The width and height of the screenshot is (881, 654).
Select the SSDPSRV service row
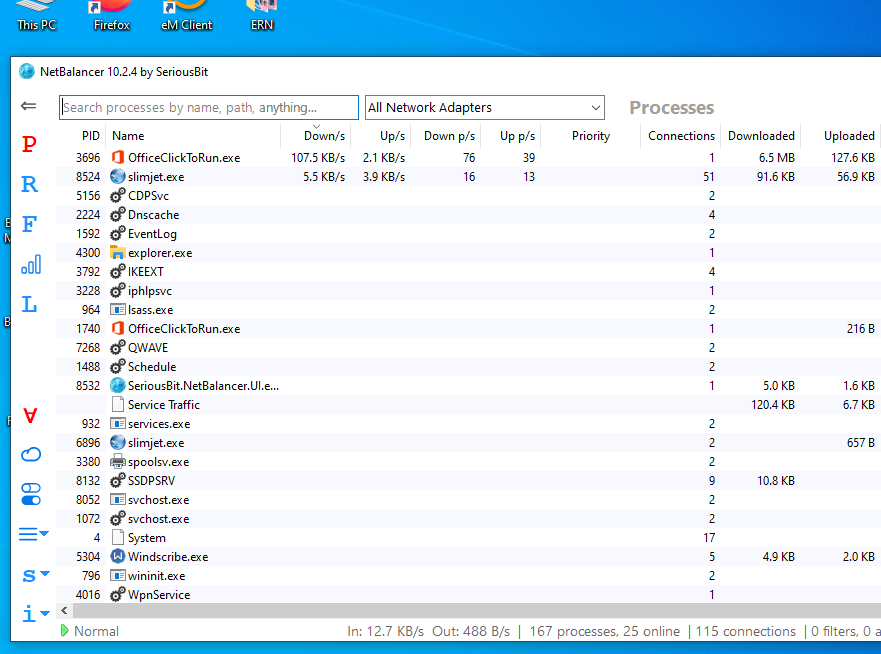coord(468,481)
